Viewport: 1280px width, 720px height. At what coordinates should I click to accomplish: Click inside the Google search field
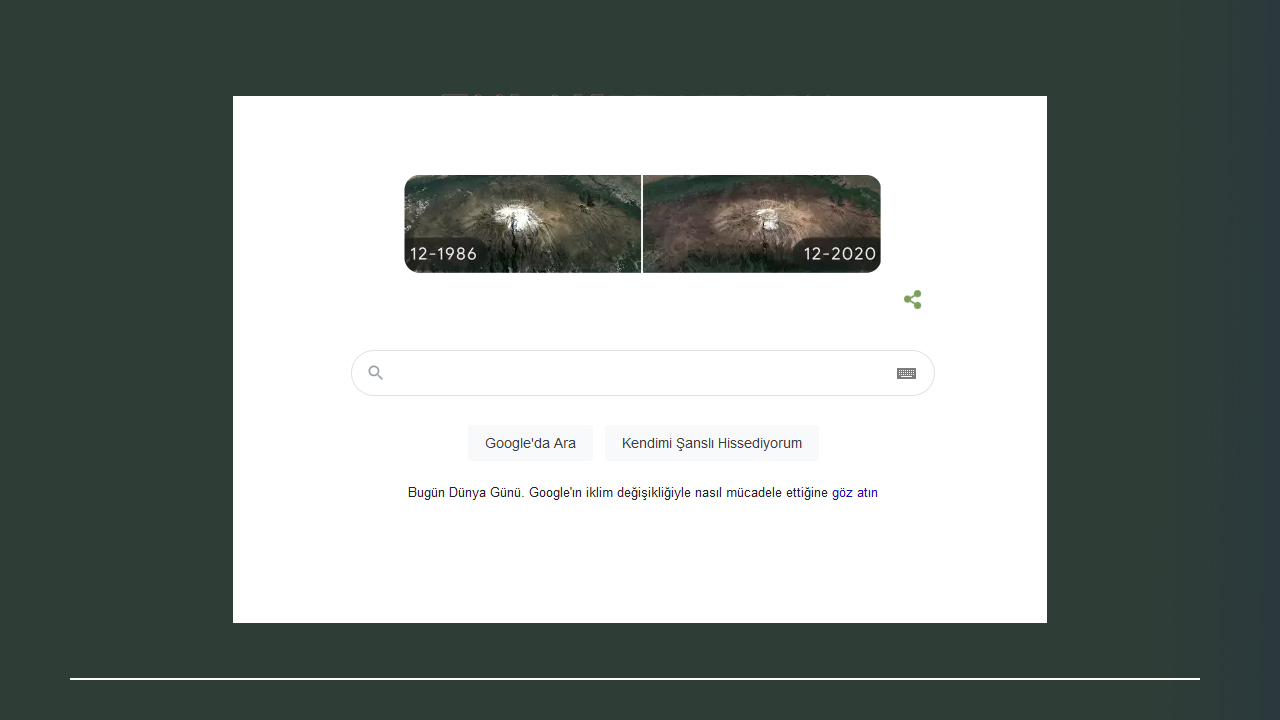(x=642, y=373)
